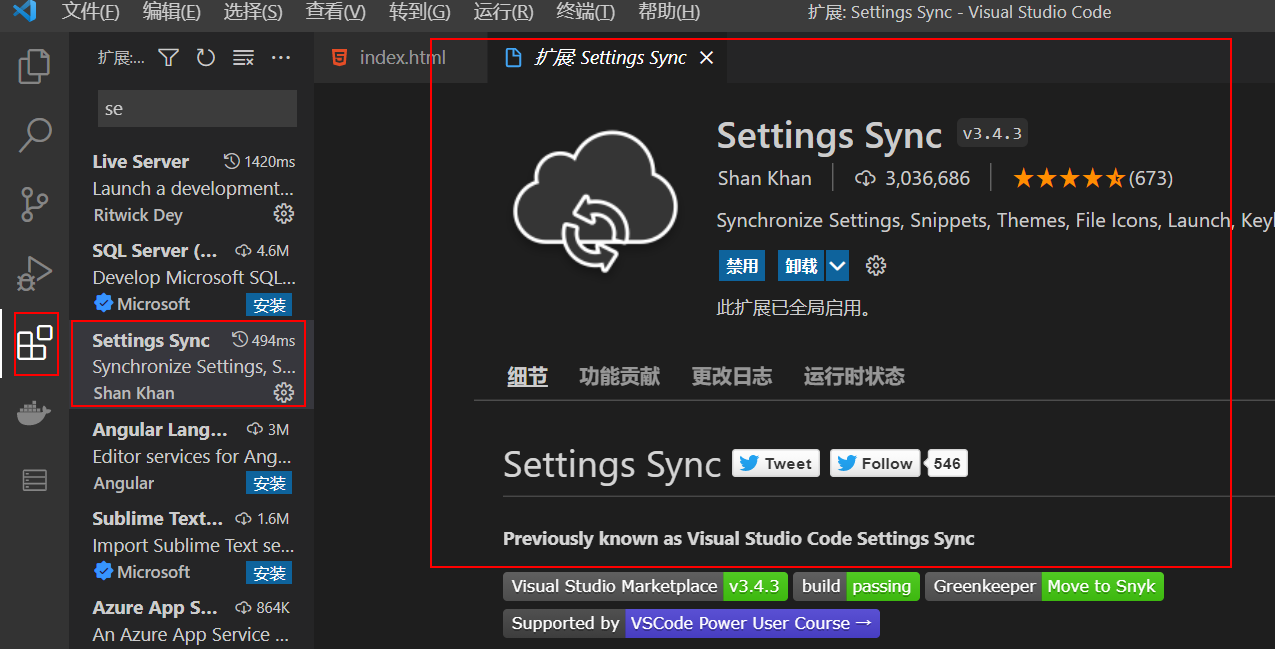Select the 细节 details tab
The width and height of the screenshot is (1275, 649).
coord(527,377)
